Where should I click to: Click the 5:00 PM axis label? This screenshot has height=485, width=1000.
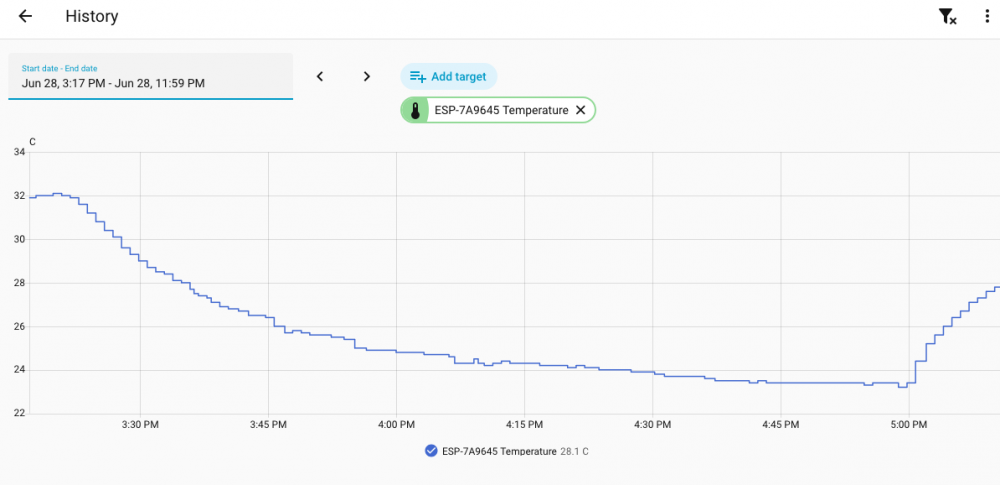pyautogui.click(x=909, y=424)
